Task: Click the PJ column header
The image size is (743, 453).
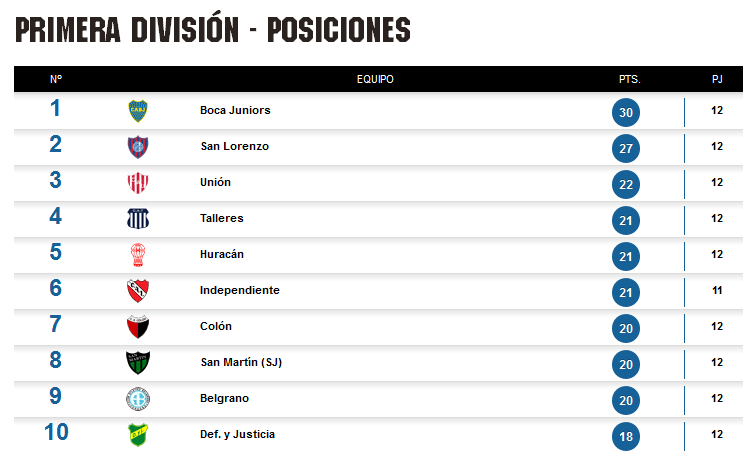Action: coord(717,79)
